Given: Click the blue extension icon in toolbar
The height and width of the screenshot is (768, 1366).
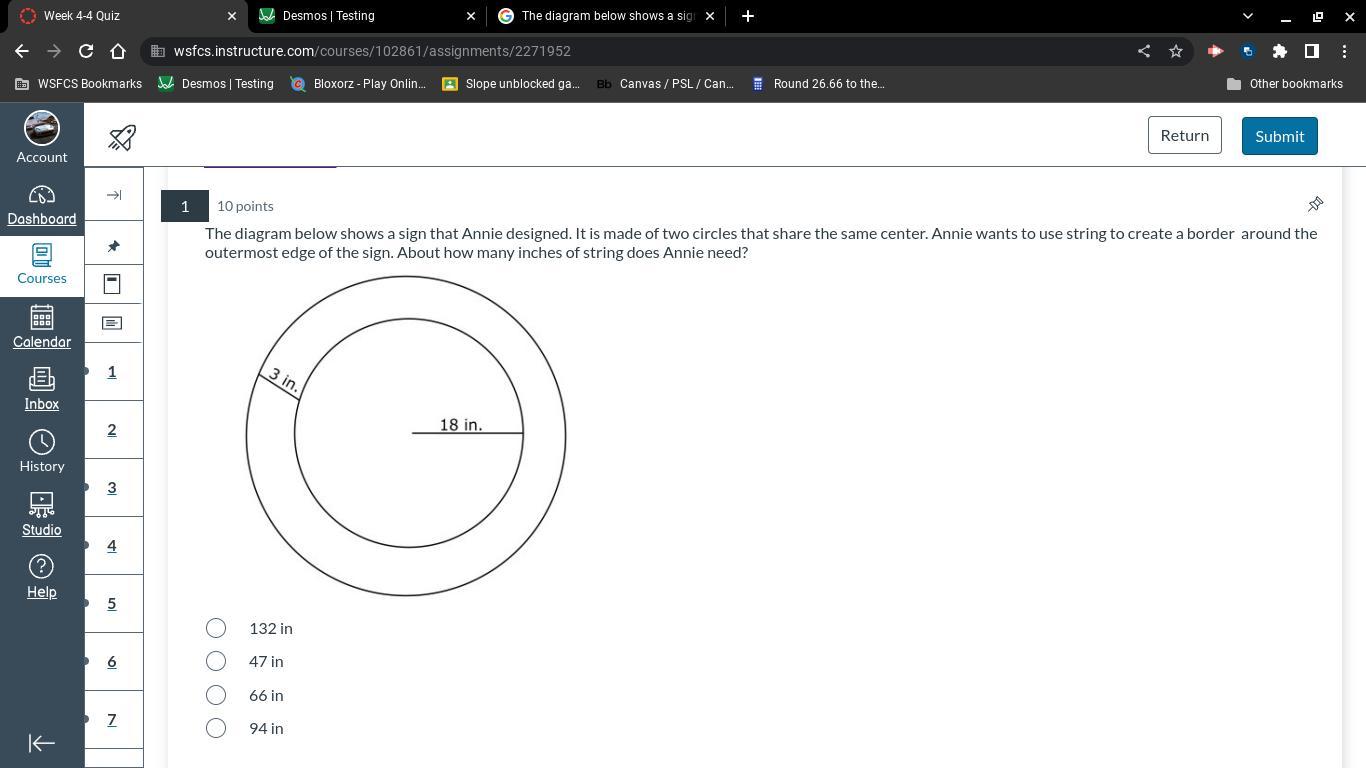Looking at the screenshot, I should [1248, 51].
